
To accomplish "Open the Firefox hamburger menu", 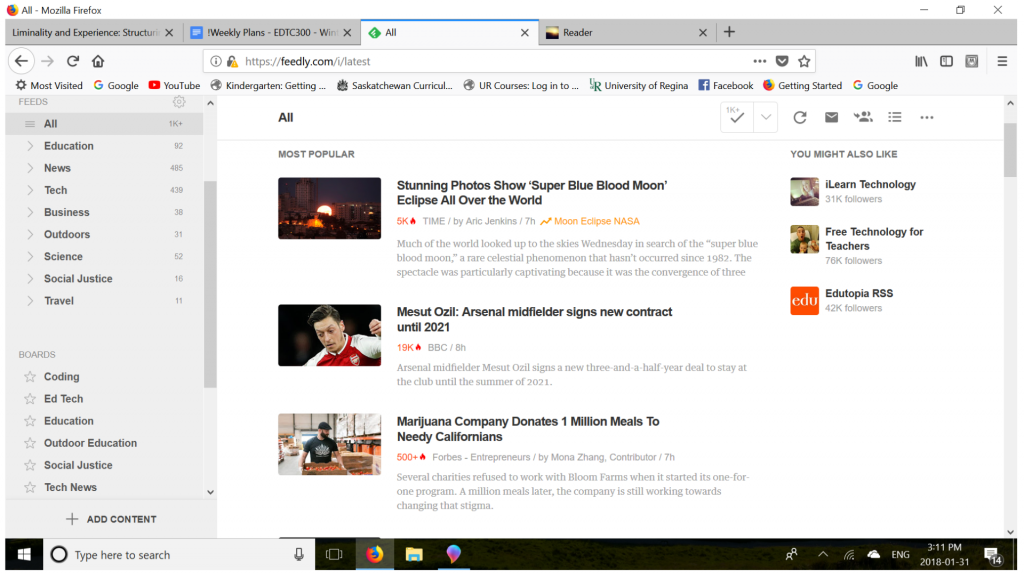I will [x=1002, y=61].
